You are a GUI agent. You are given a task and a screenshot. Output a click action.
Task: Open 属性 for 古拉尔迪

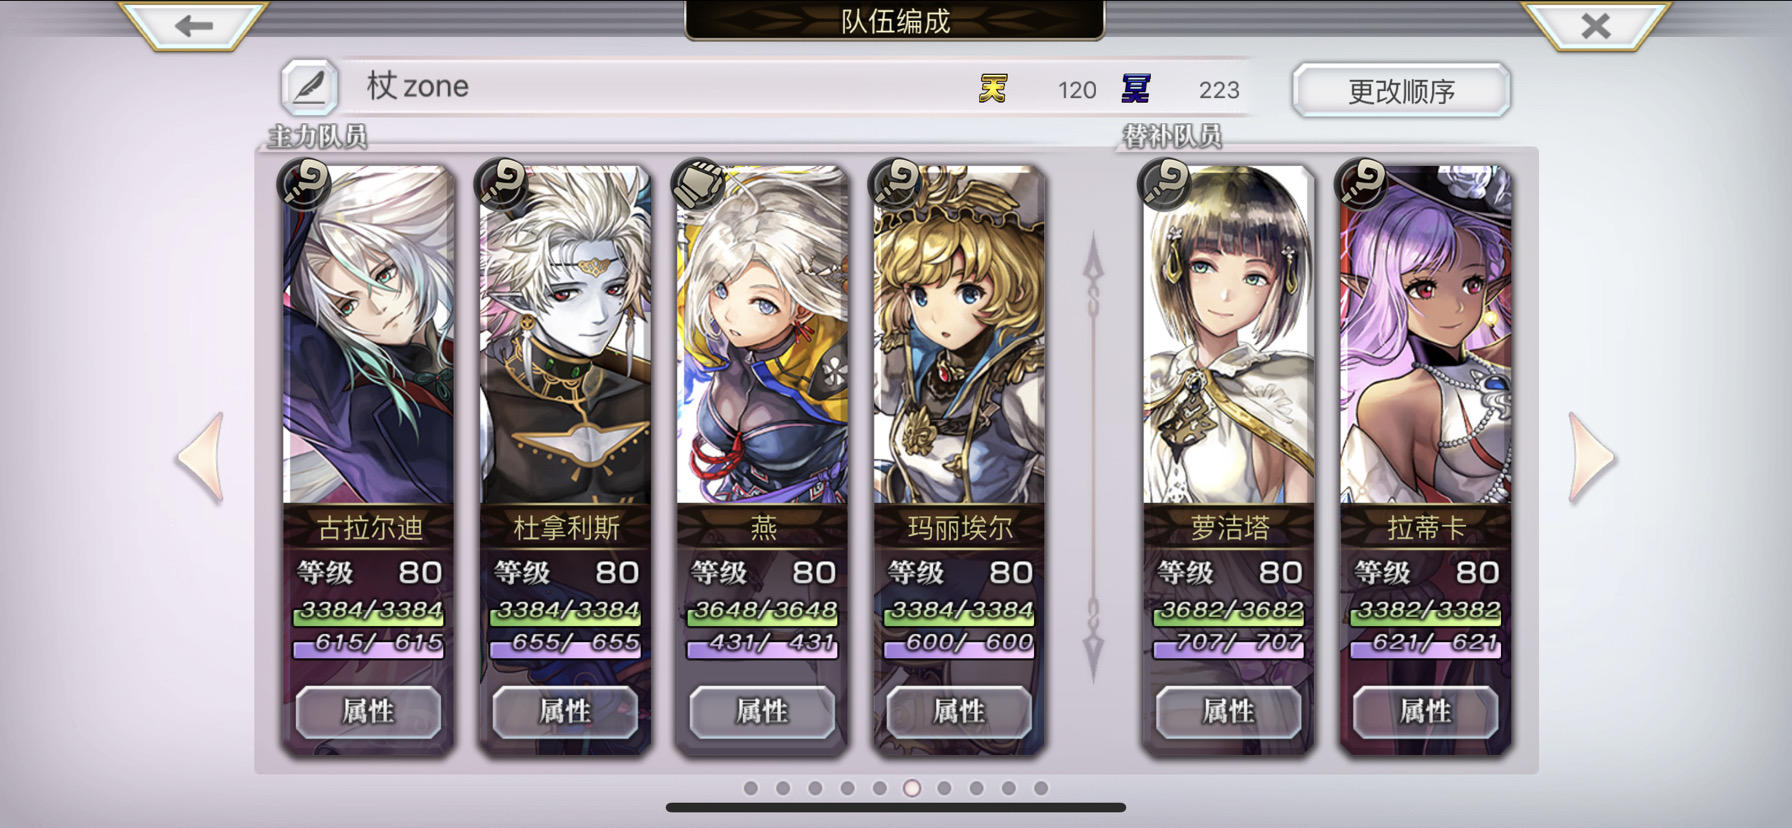[x=368, y=712]
